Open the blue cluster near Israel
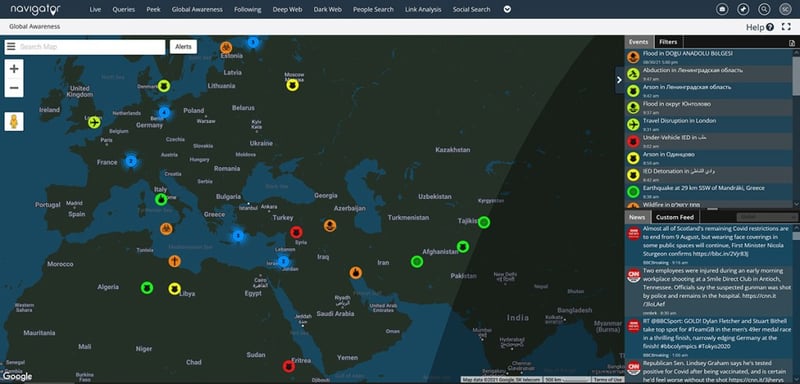The height and width of the screenshot is (384, 800). 284,262
